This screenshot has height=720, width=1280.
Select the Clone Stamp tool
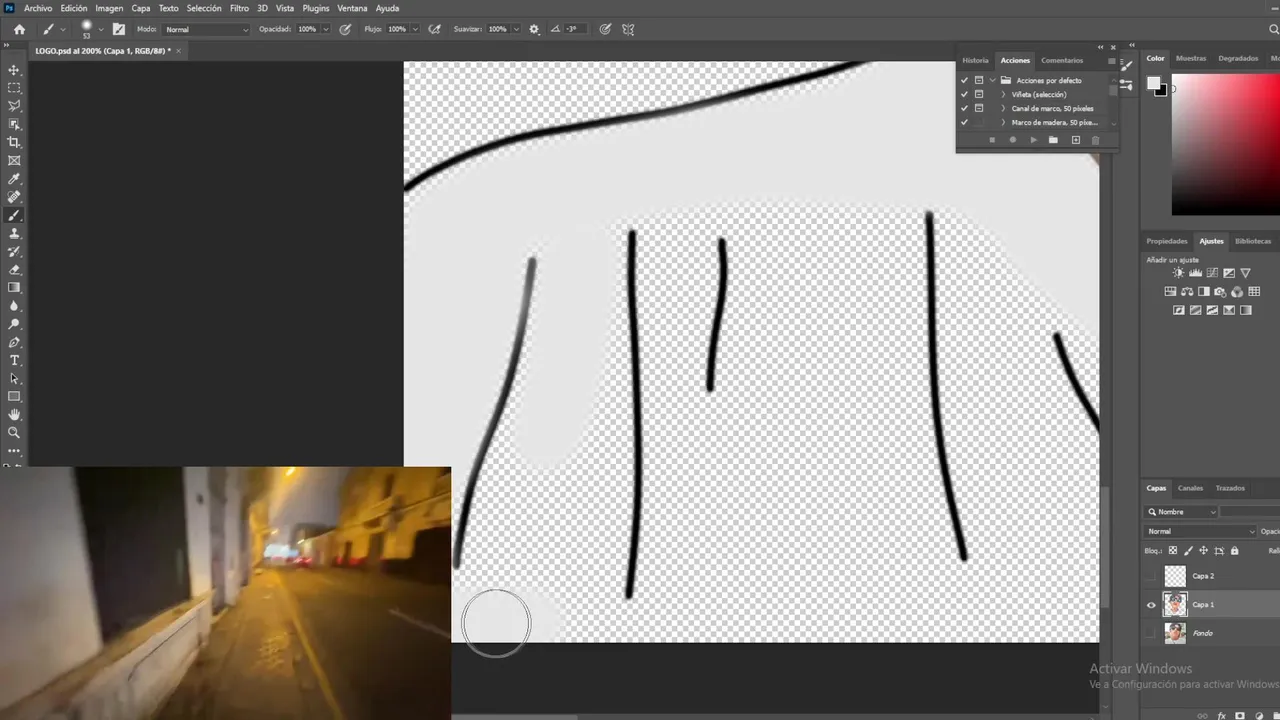click(14, 233)
